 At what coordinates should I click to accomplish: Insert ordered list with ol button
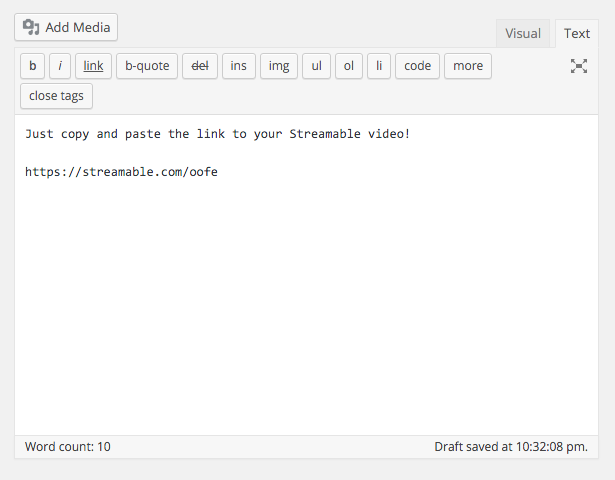point(349,66)
